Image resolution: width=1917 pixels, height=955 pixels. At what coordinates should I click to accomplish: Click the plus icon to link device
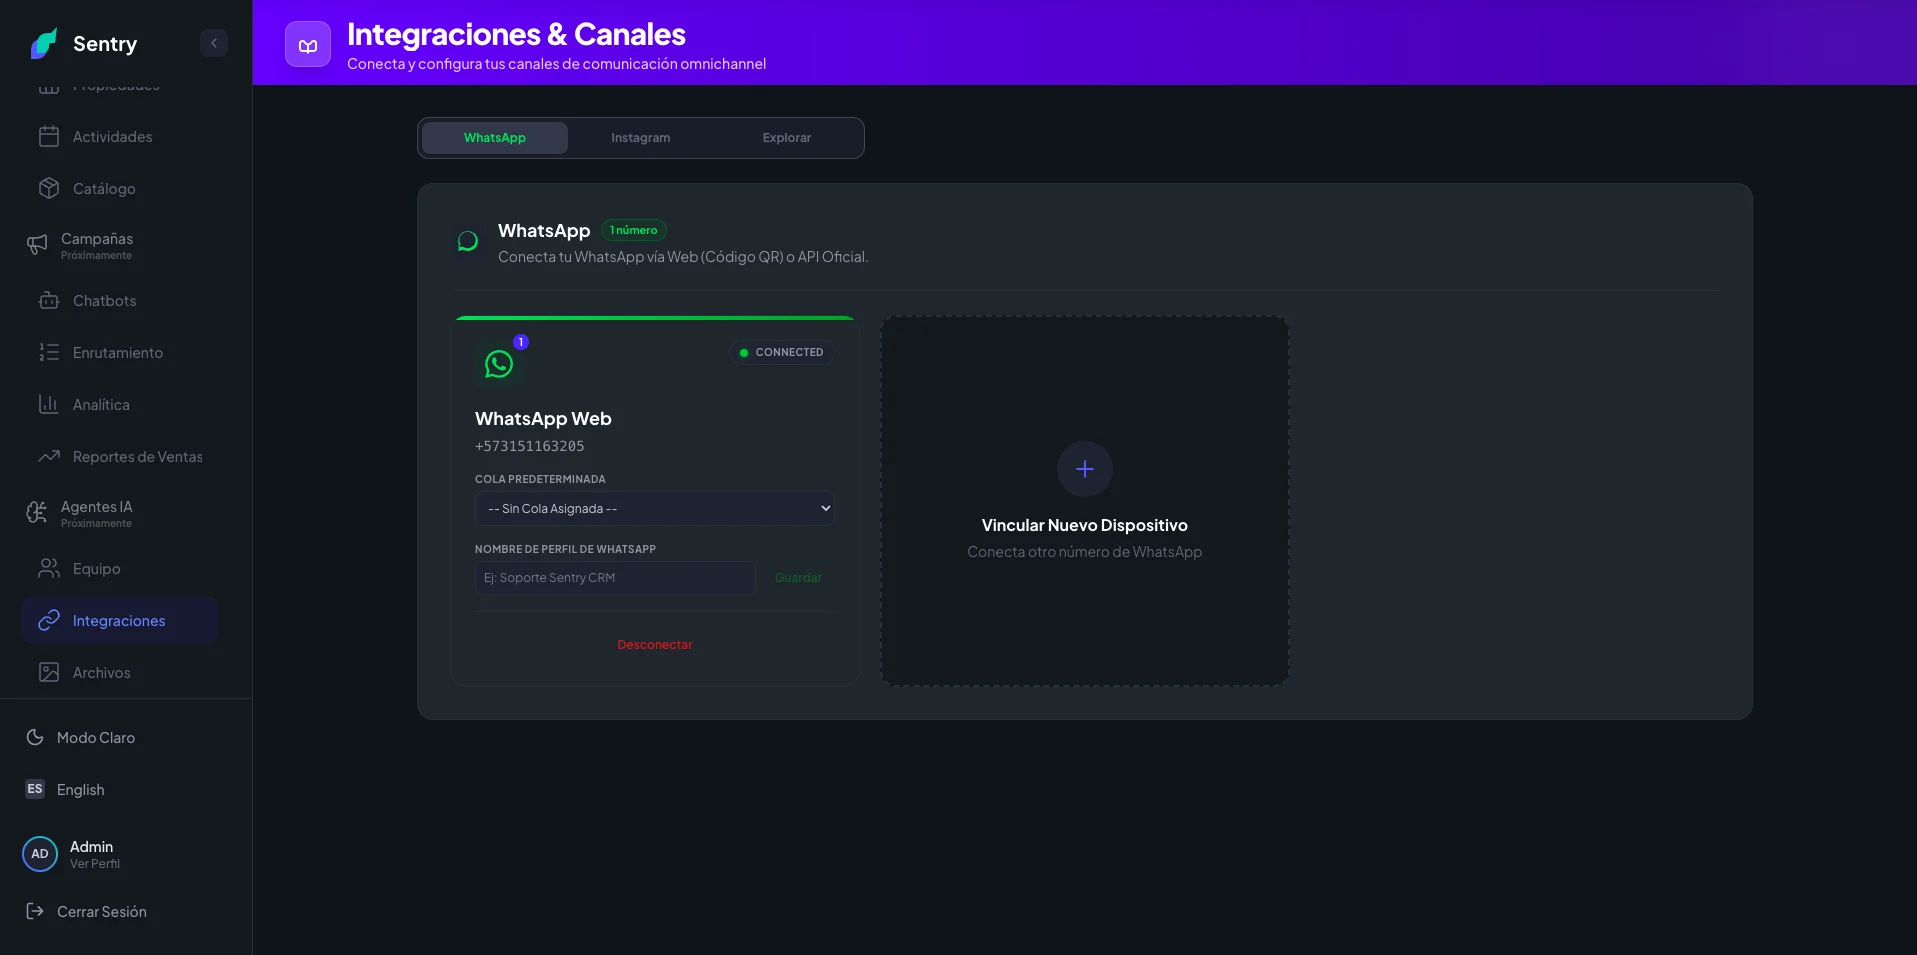[x=1085, y=469]
